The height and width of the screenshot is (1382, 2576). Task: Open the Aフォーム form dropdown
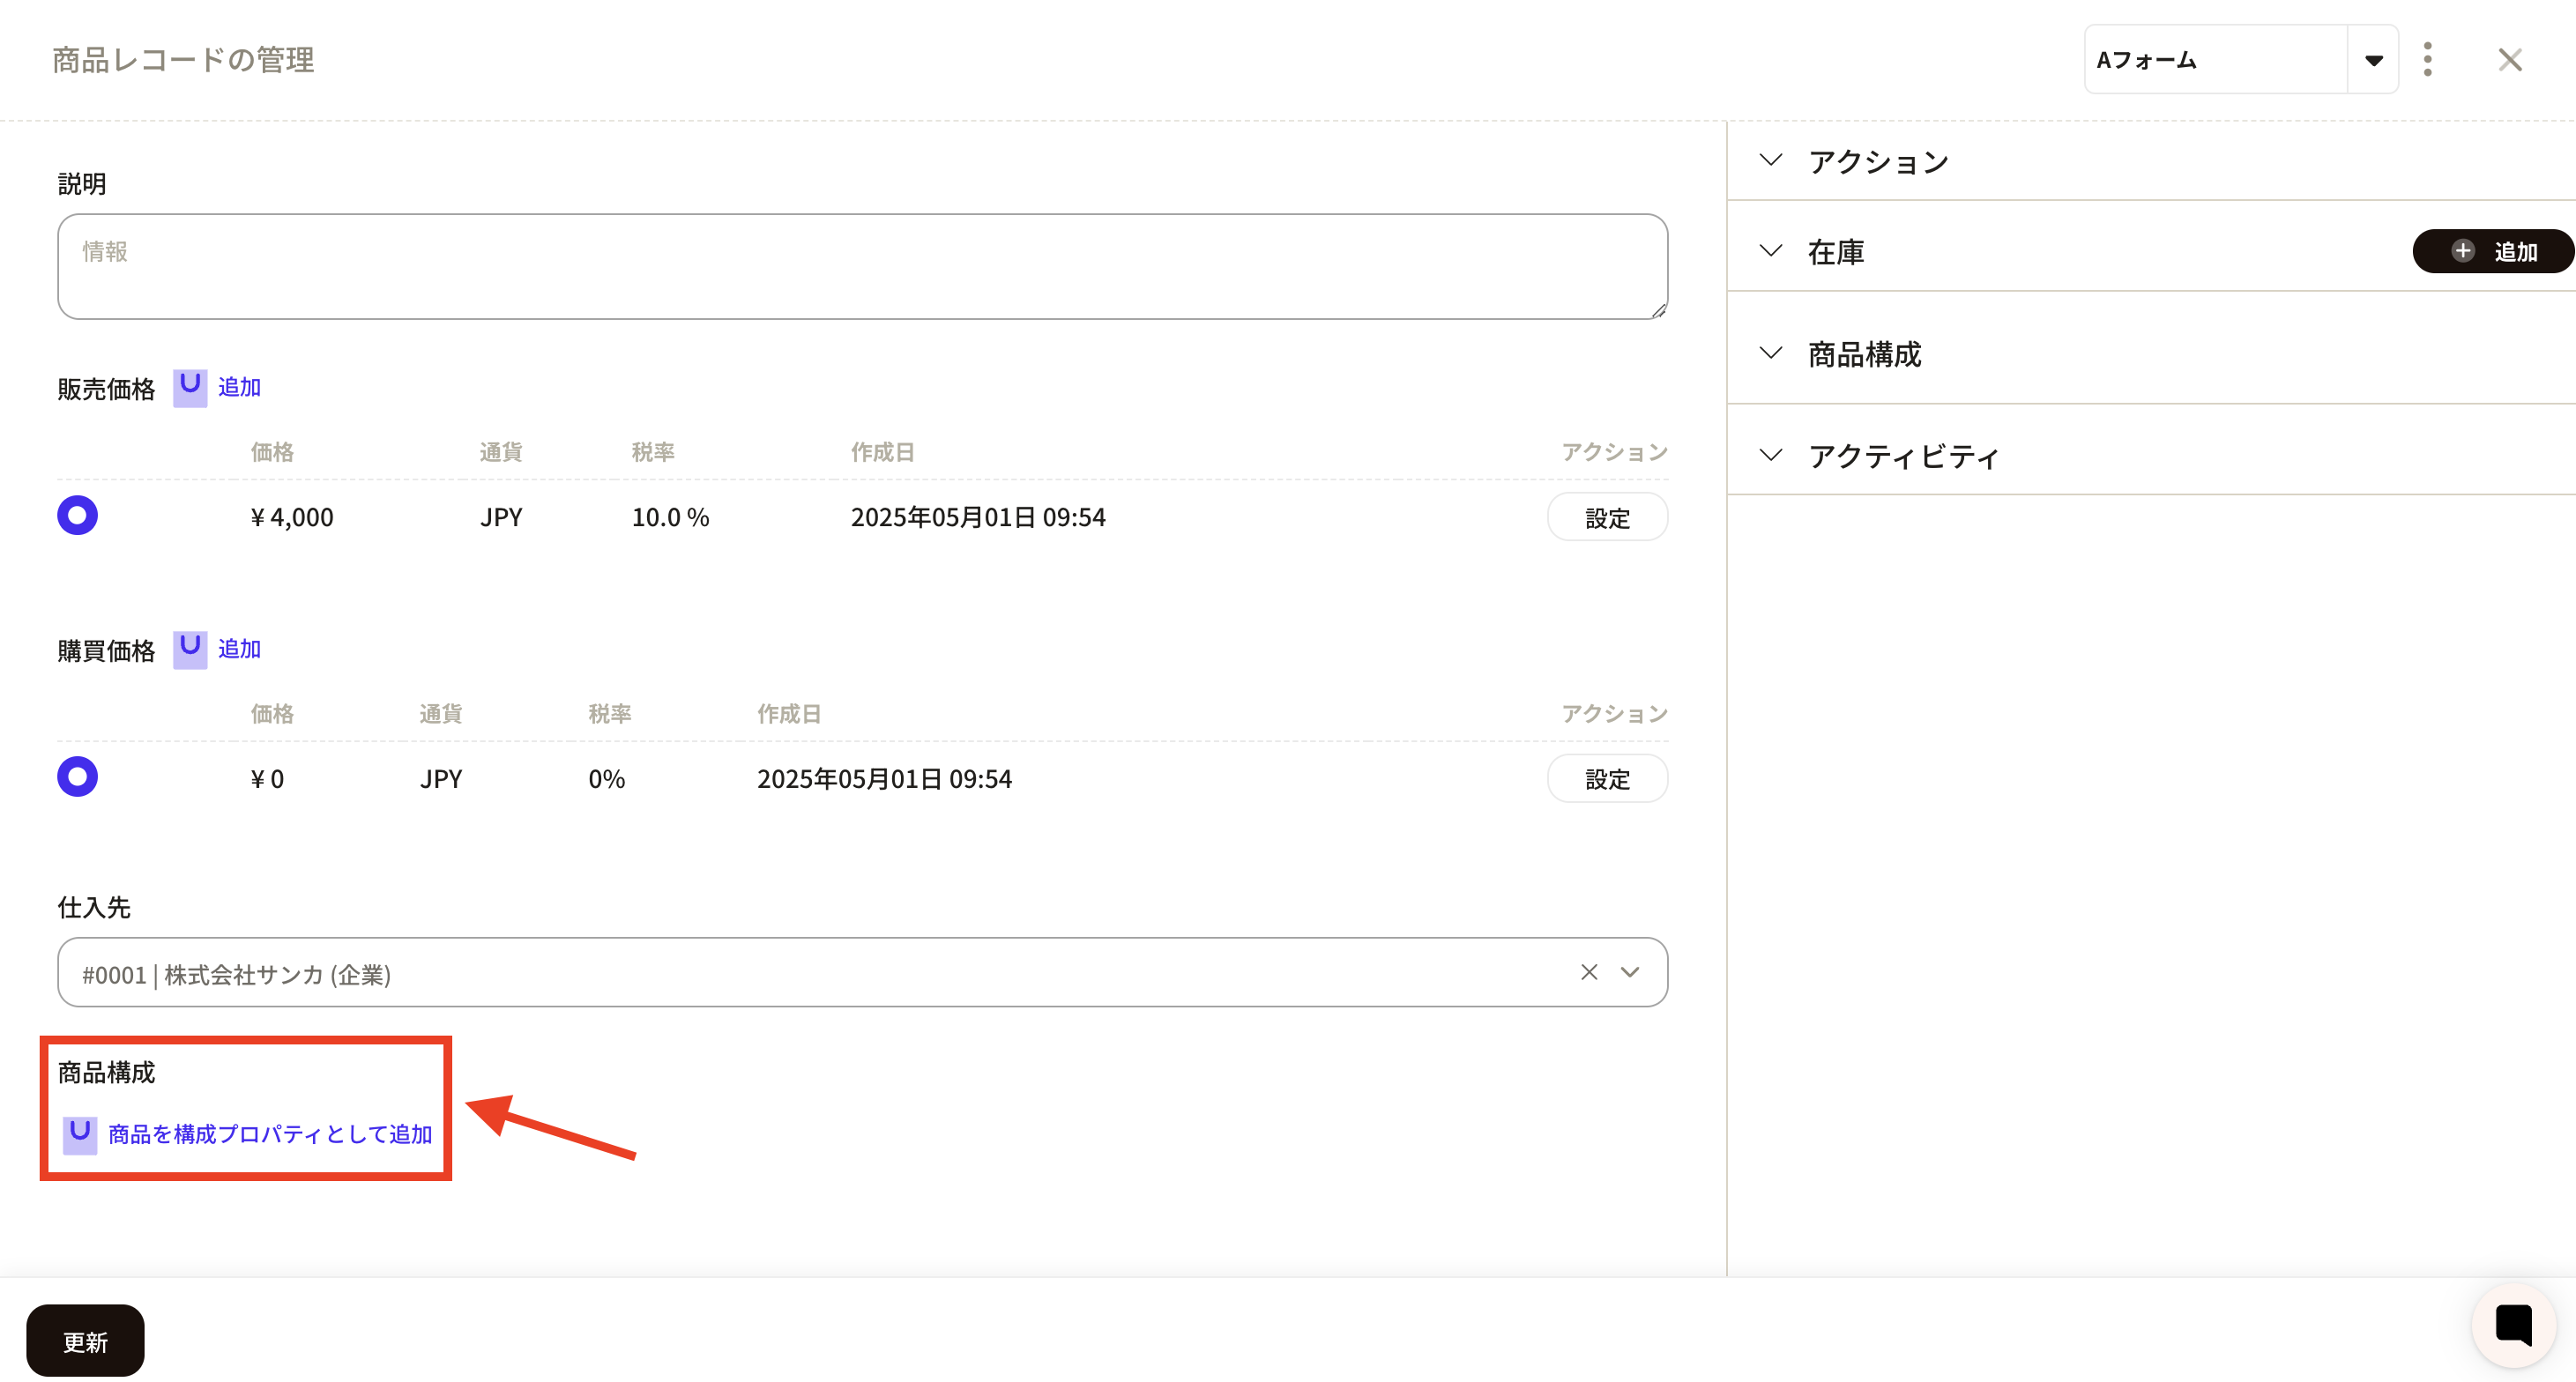(x=2372, y=60)
